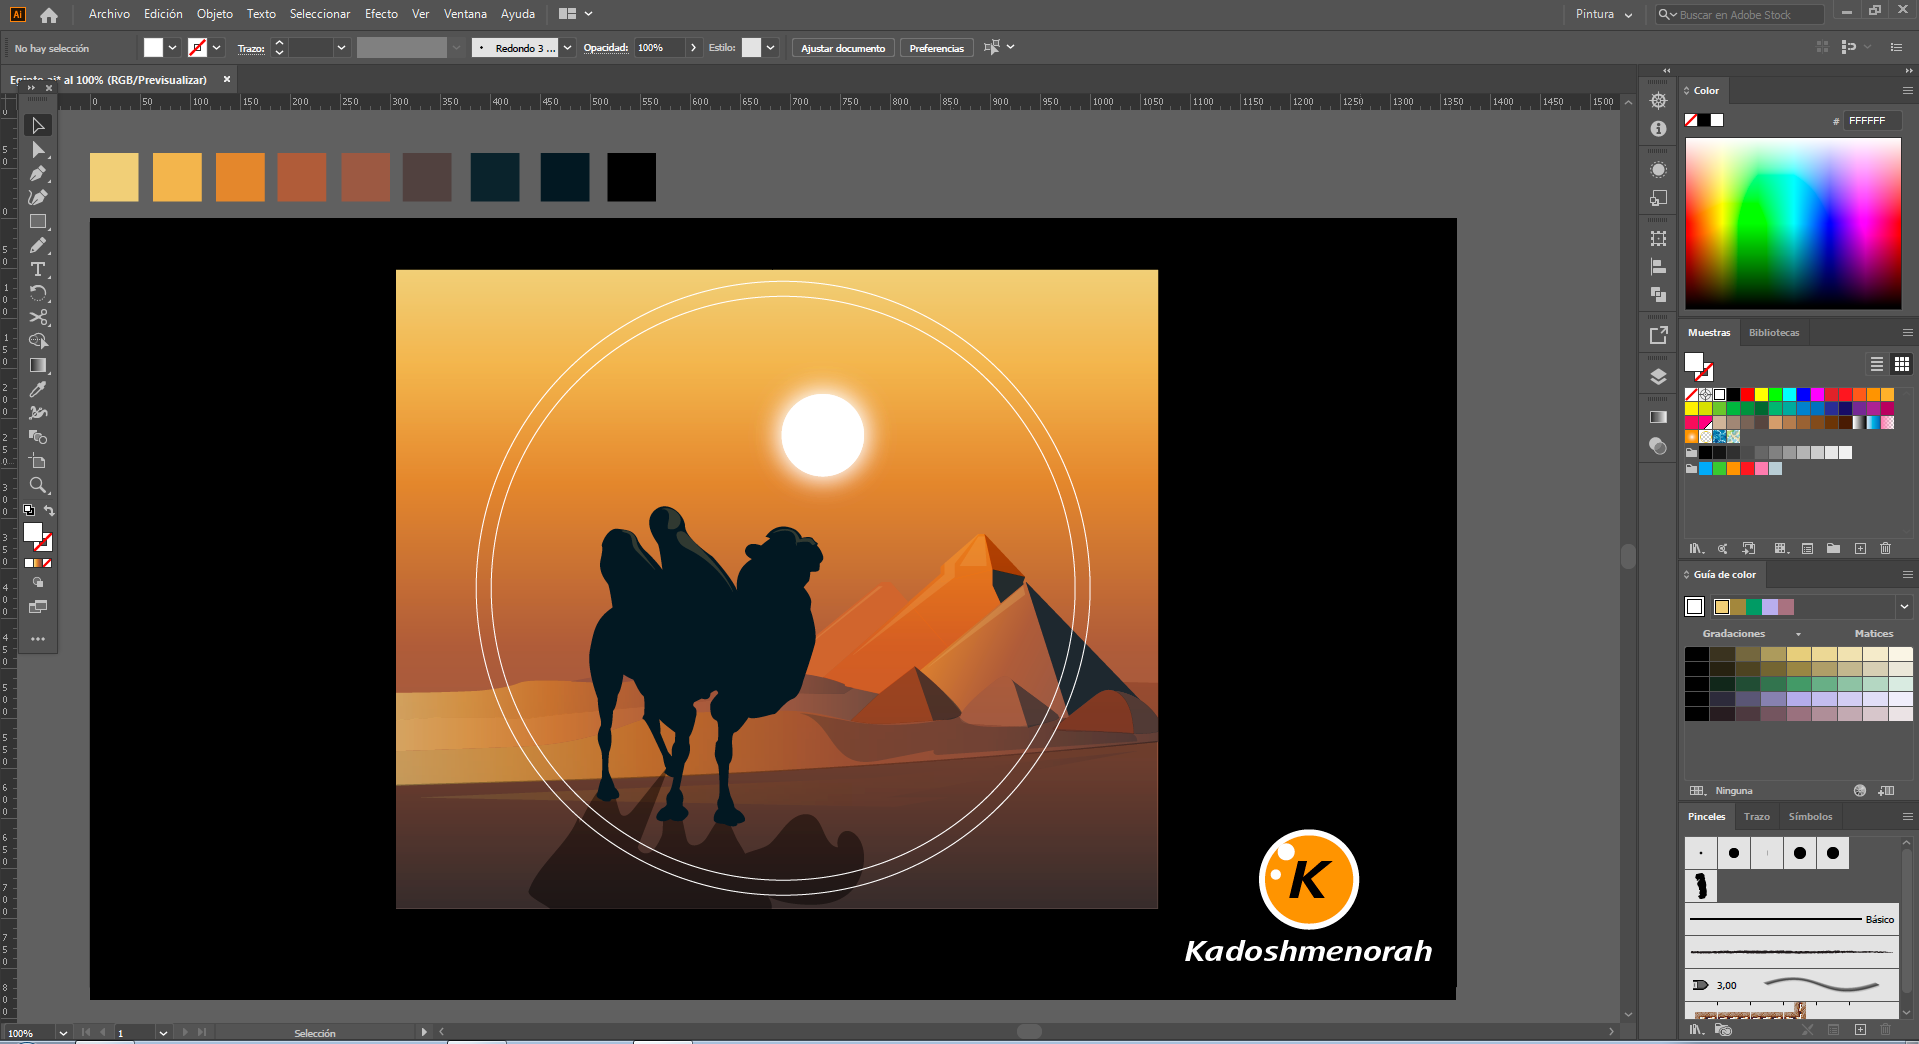This screenshot has height=1044, width=1919.
Task: Click the Ajustar documento button
Action: (843, 48)
